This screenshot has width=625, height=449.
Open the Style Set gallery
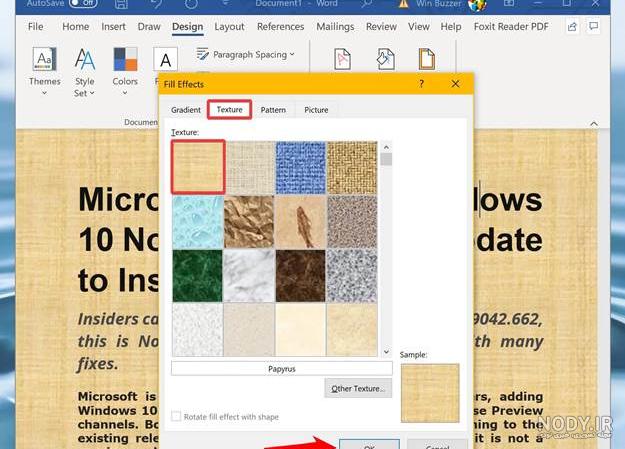coord(85,72)
